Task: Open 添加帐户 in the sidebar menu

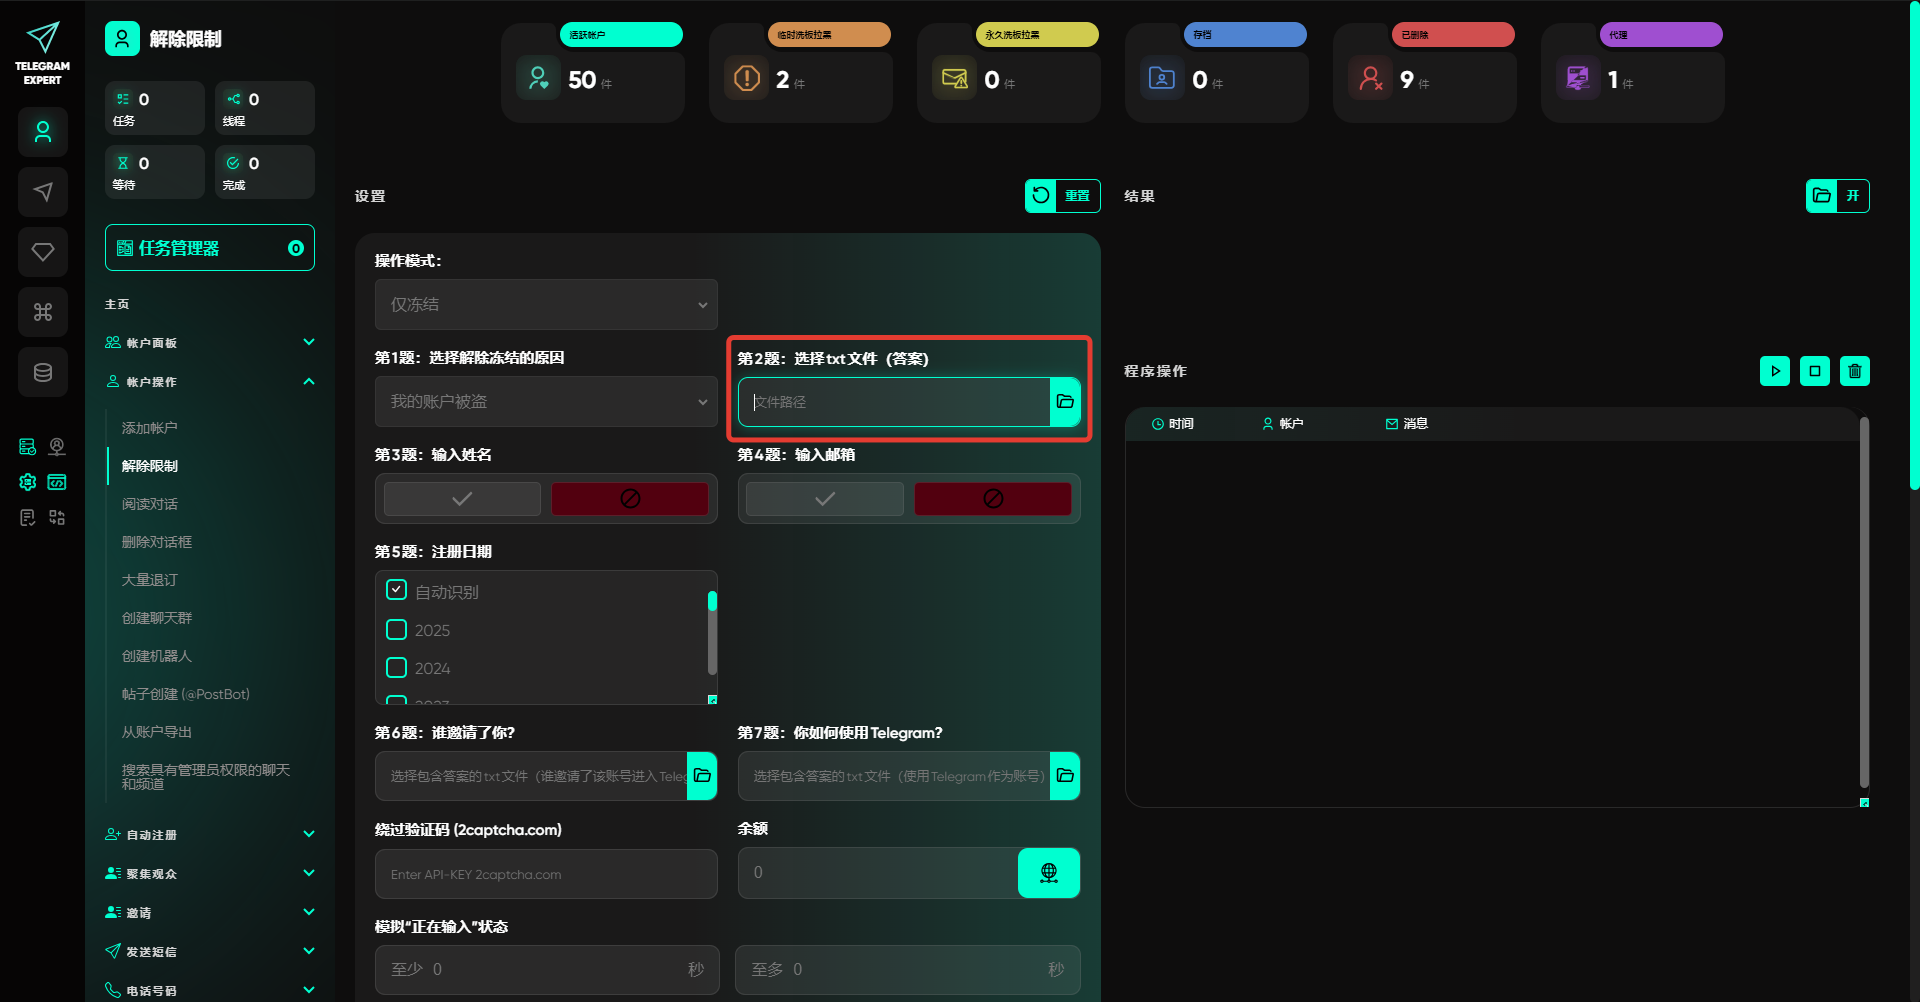Action: (x=150, y=428)
